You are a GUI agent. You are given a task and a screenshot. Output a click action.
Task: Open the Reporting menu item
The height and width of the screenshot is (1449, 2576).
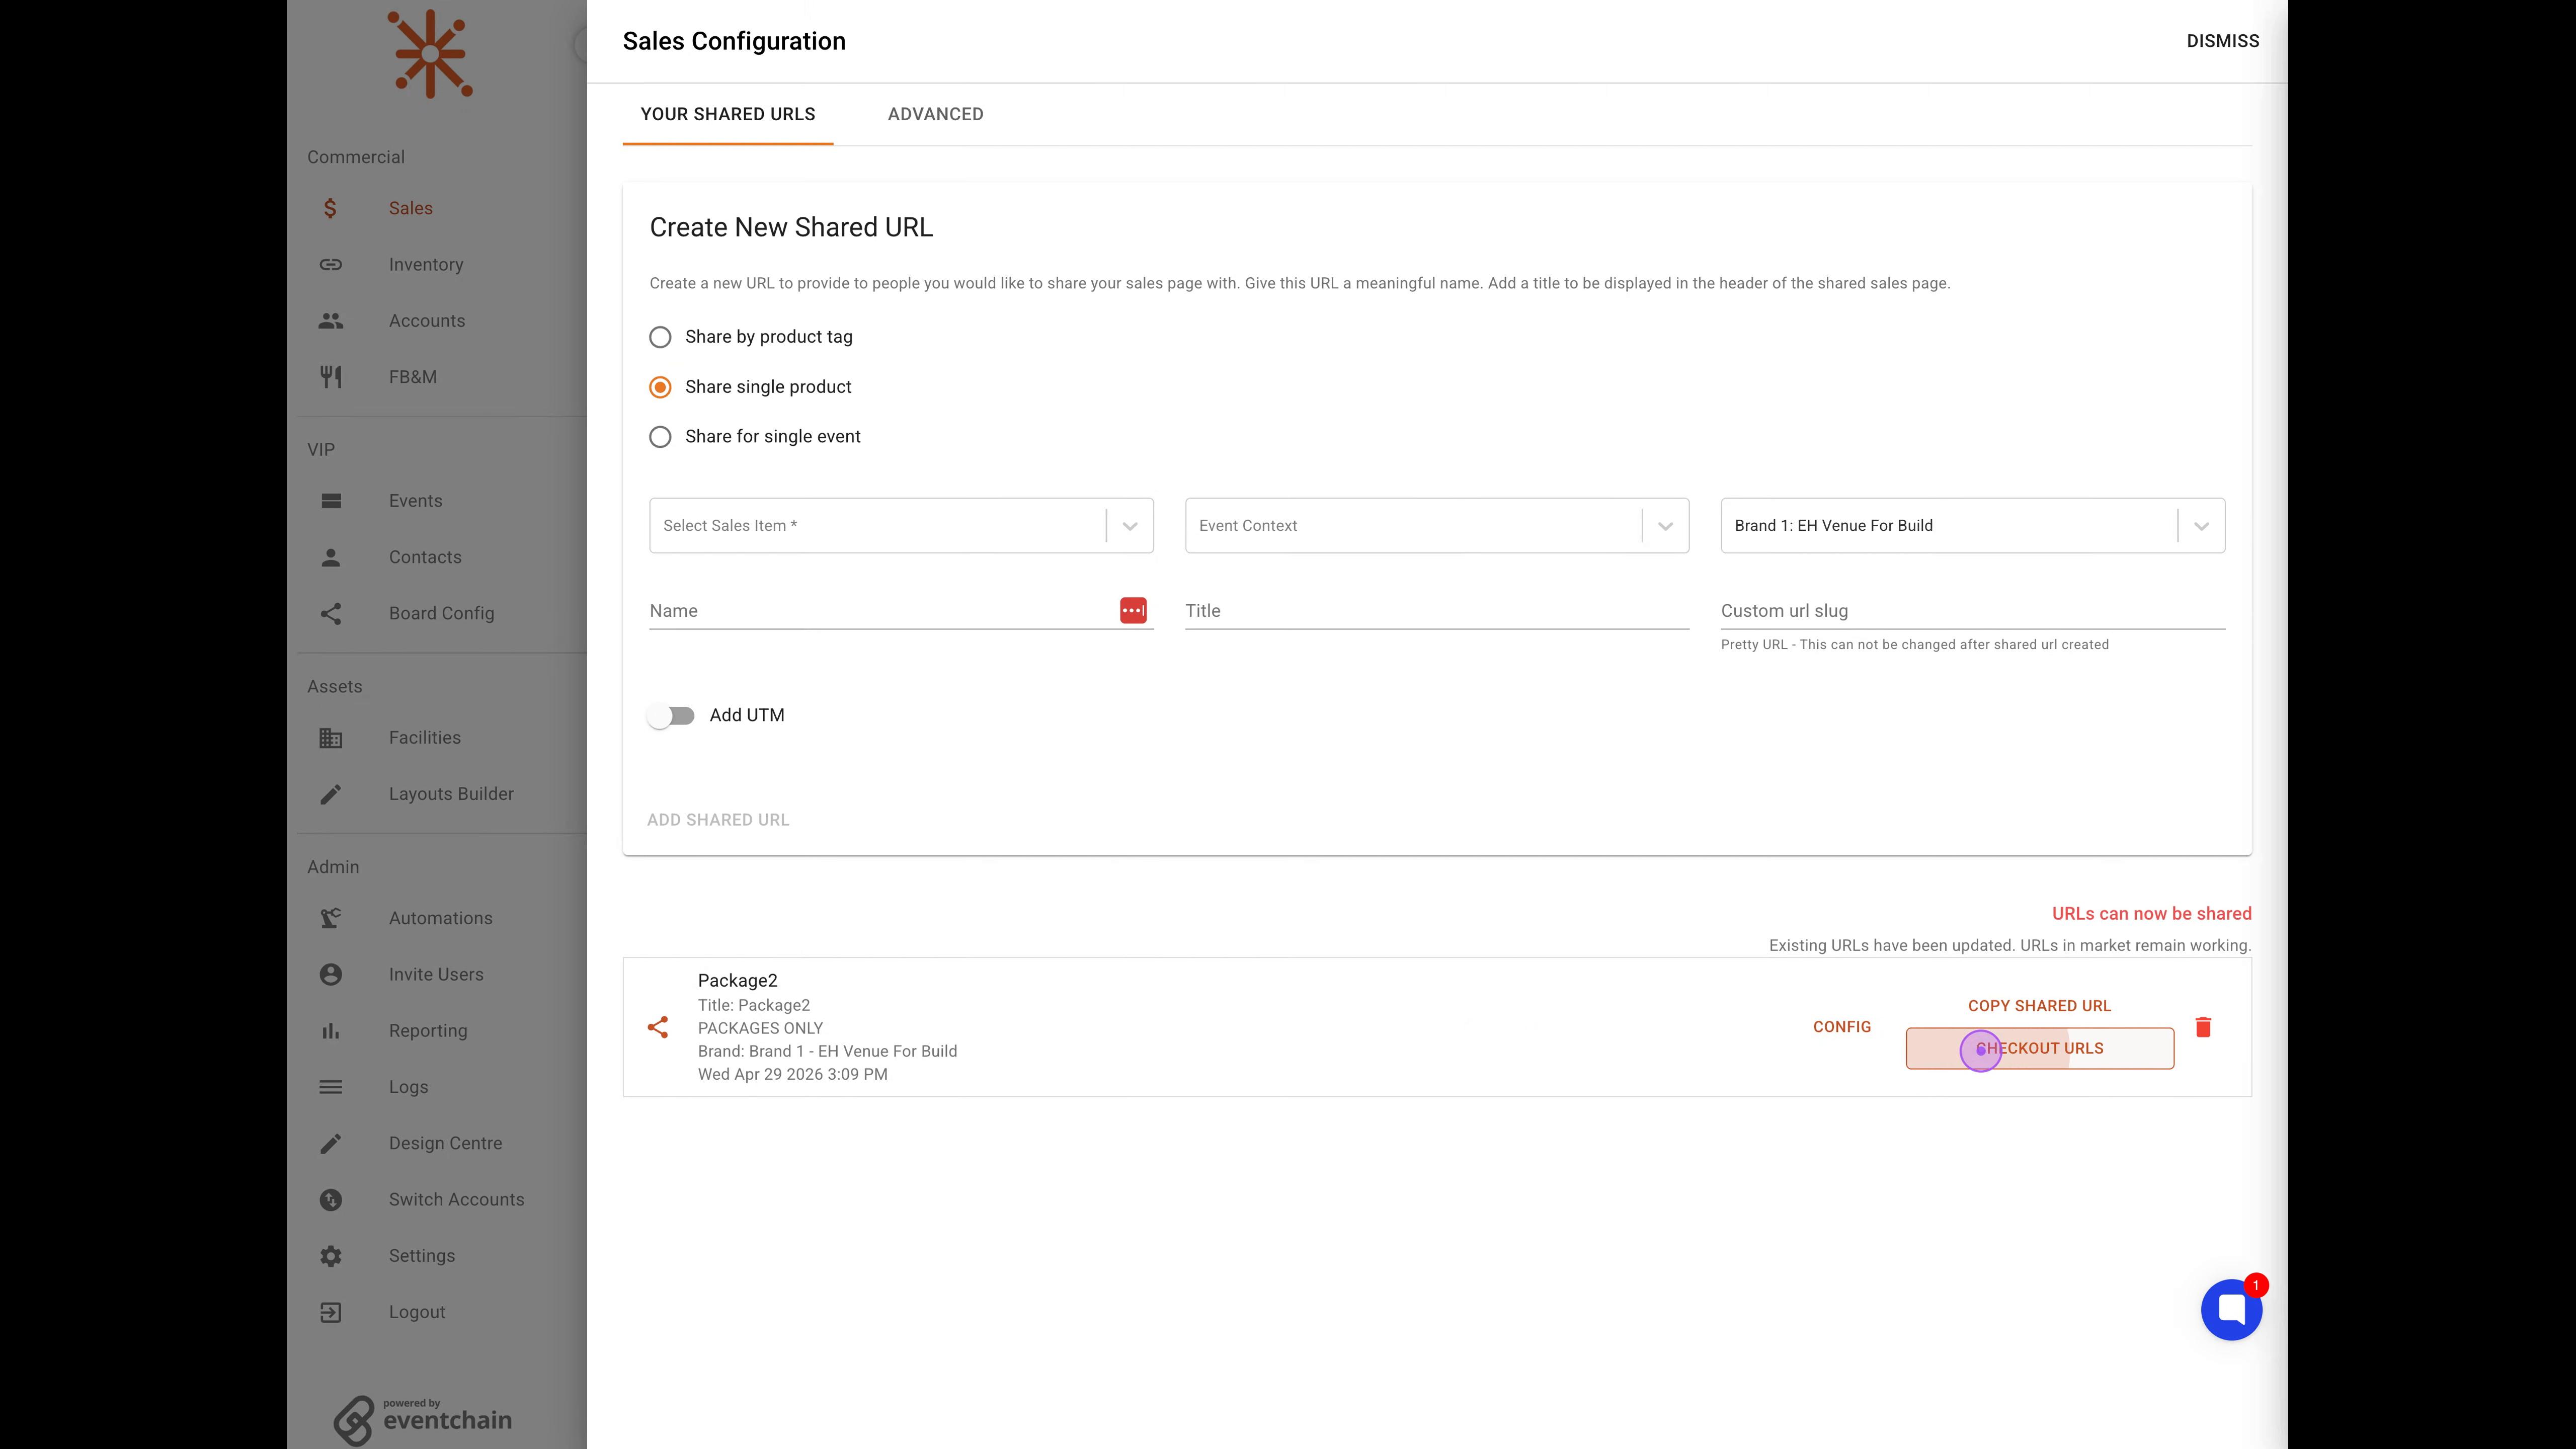(428, 1030)
